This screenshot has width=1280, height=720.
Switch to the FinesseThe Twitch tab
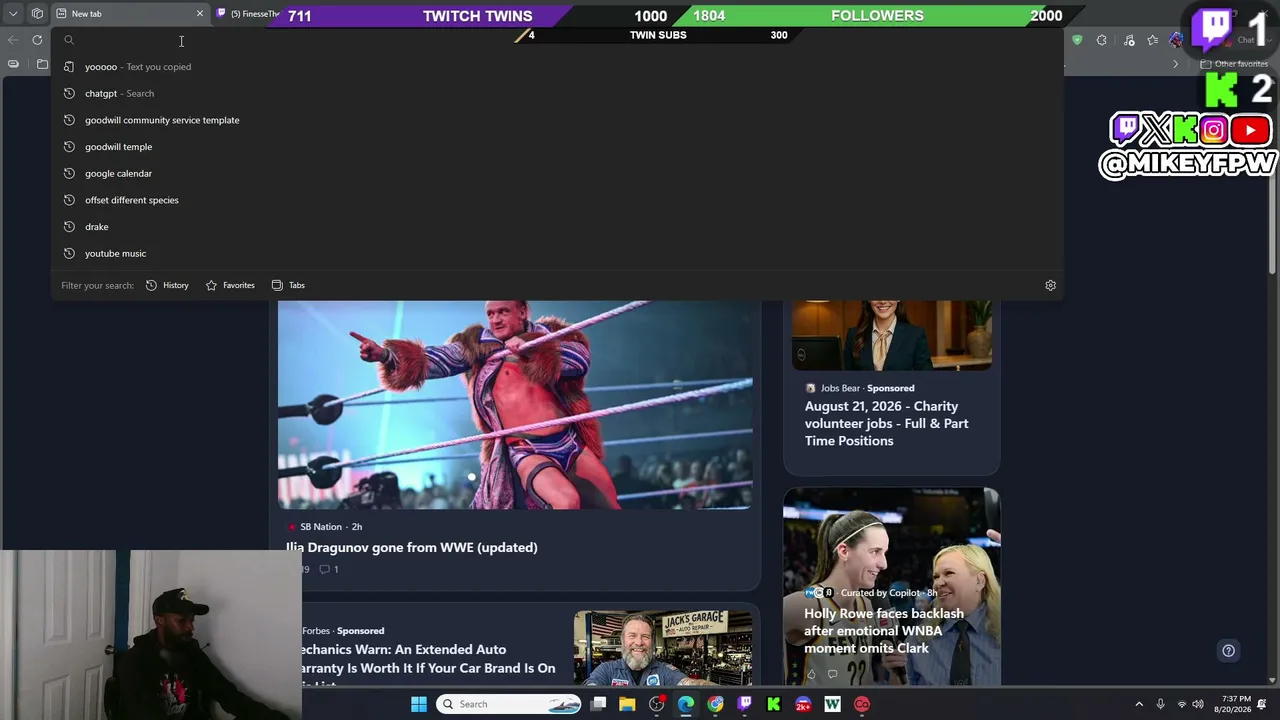click(x=247, y=14)
